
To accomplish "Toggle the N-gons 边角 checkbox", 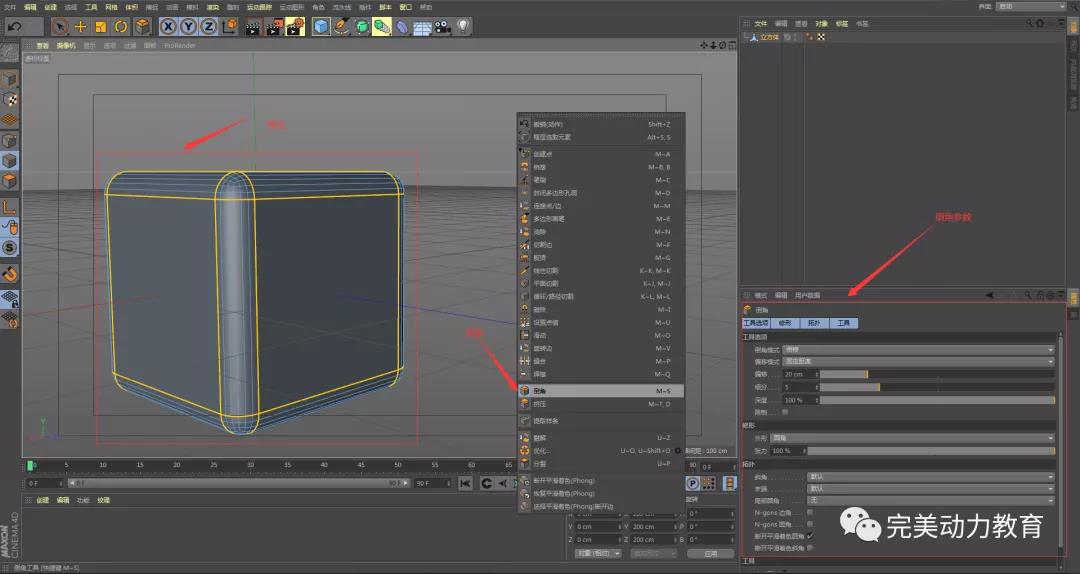I will [x=810, y=512].
